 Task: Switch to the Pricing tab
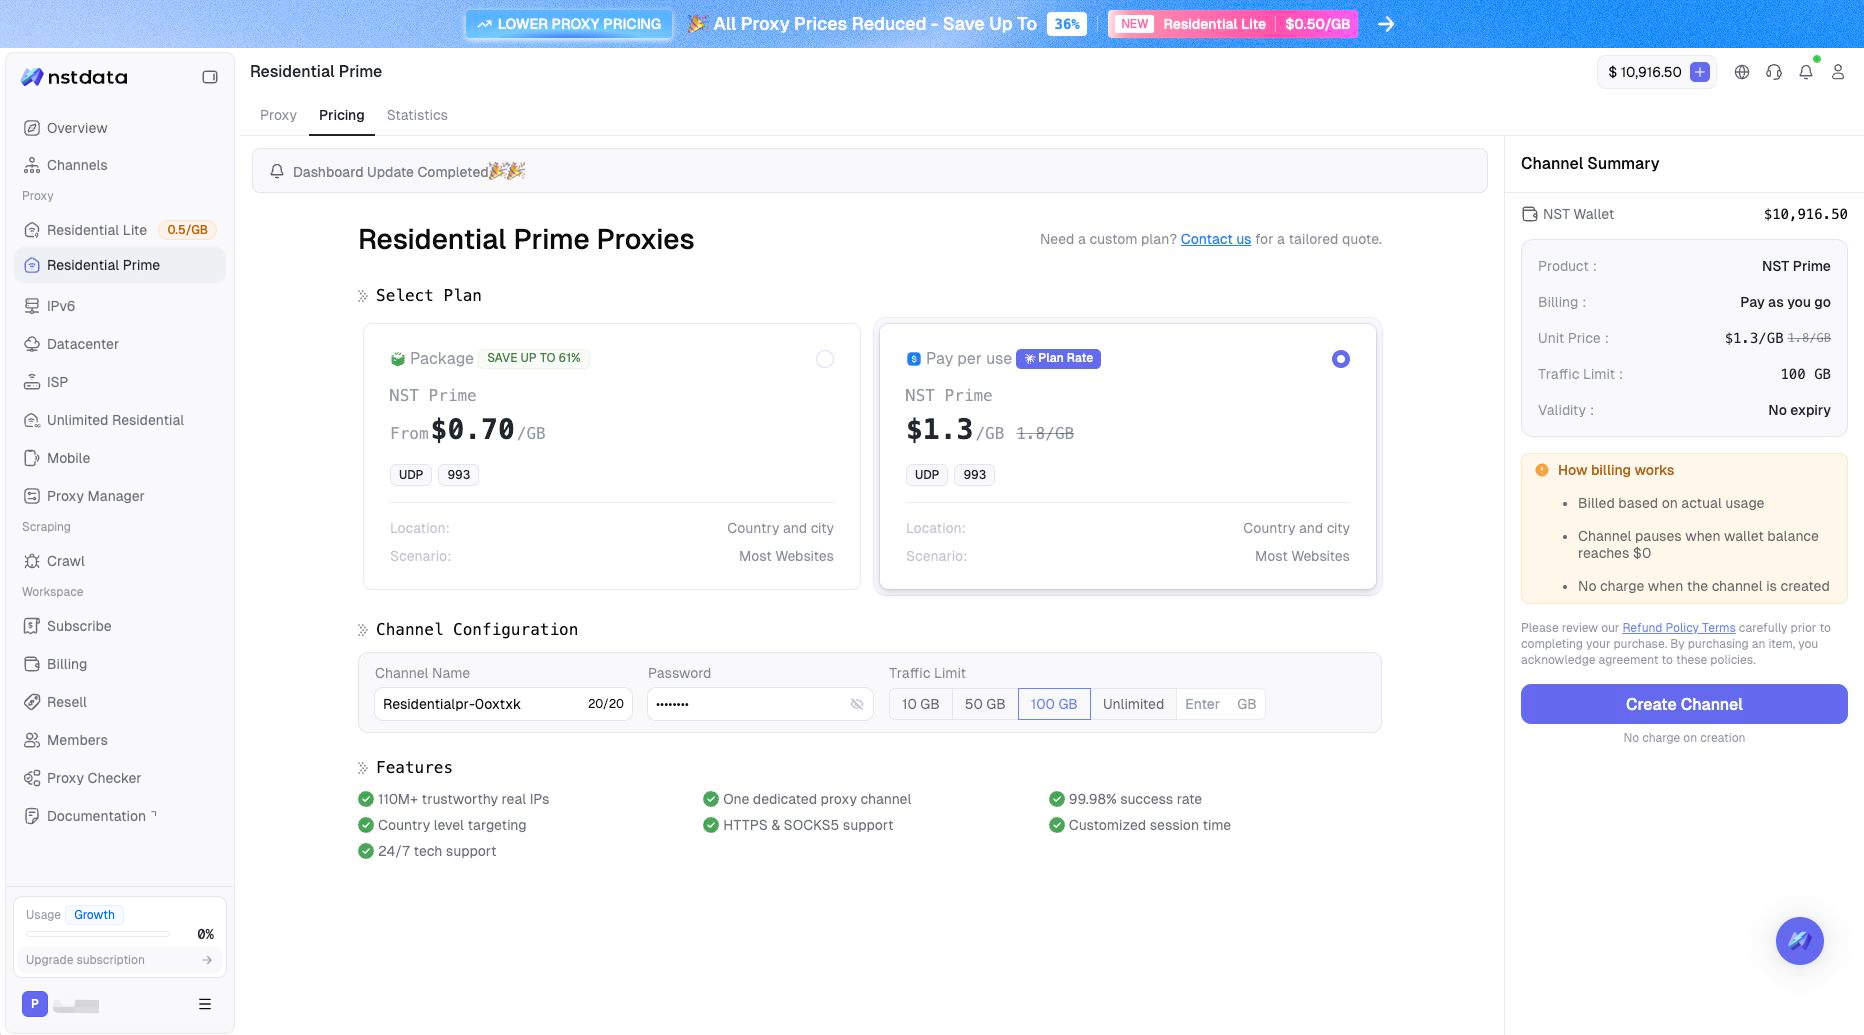(342, 115)
